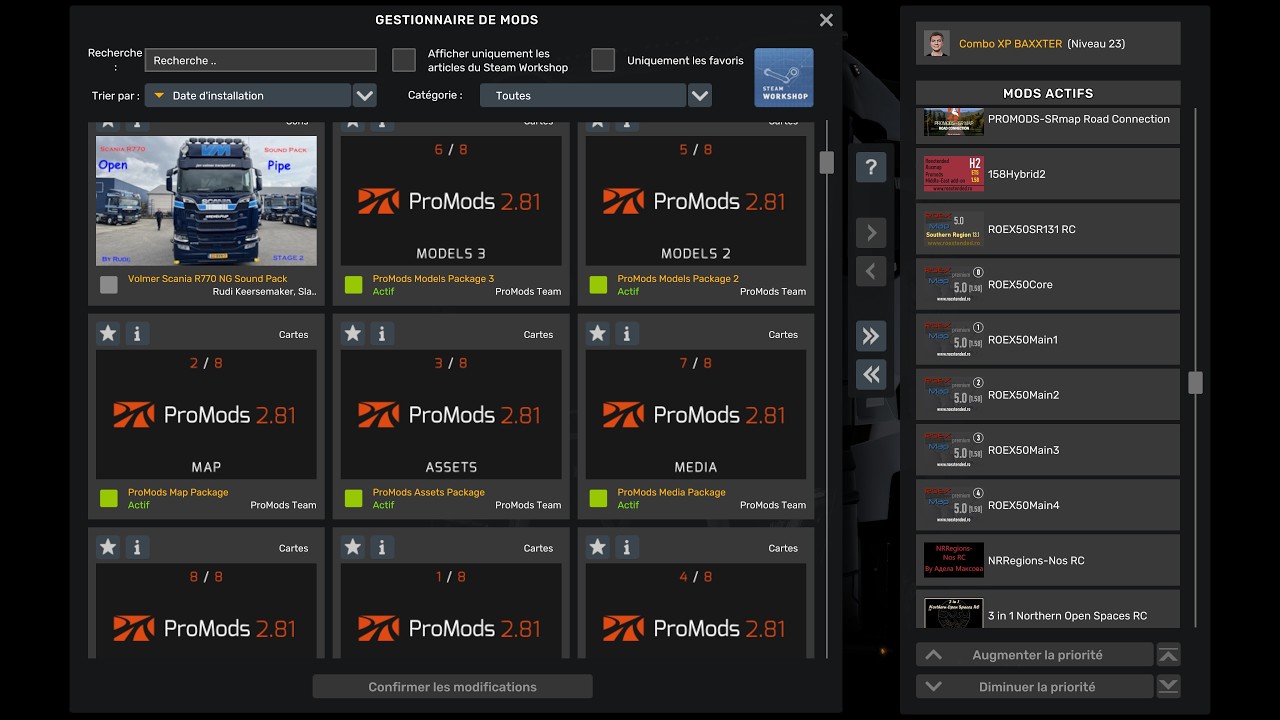Close the Gestionnaire de Mods window
The width and height of the screenshot is (1280, 720).
click(x=826, y=20)
